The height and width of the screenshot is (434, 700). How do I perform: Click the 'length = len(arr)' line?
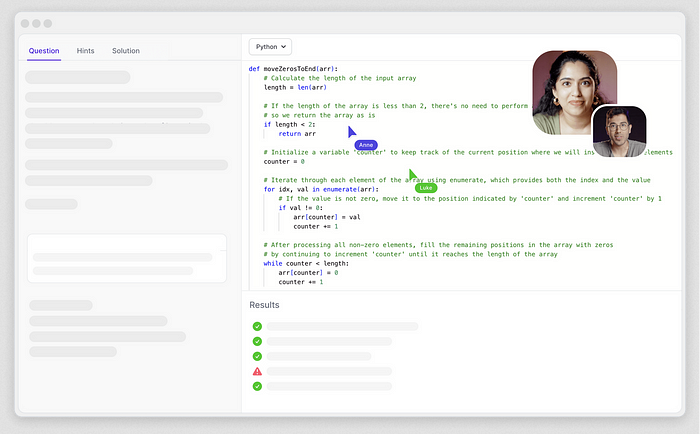[295, 88]
